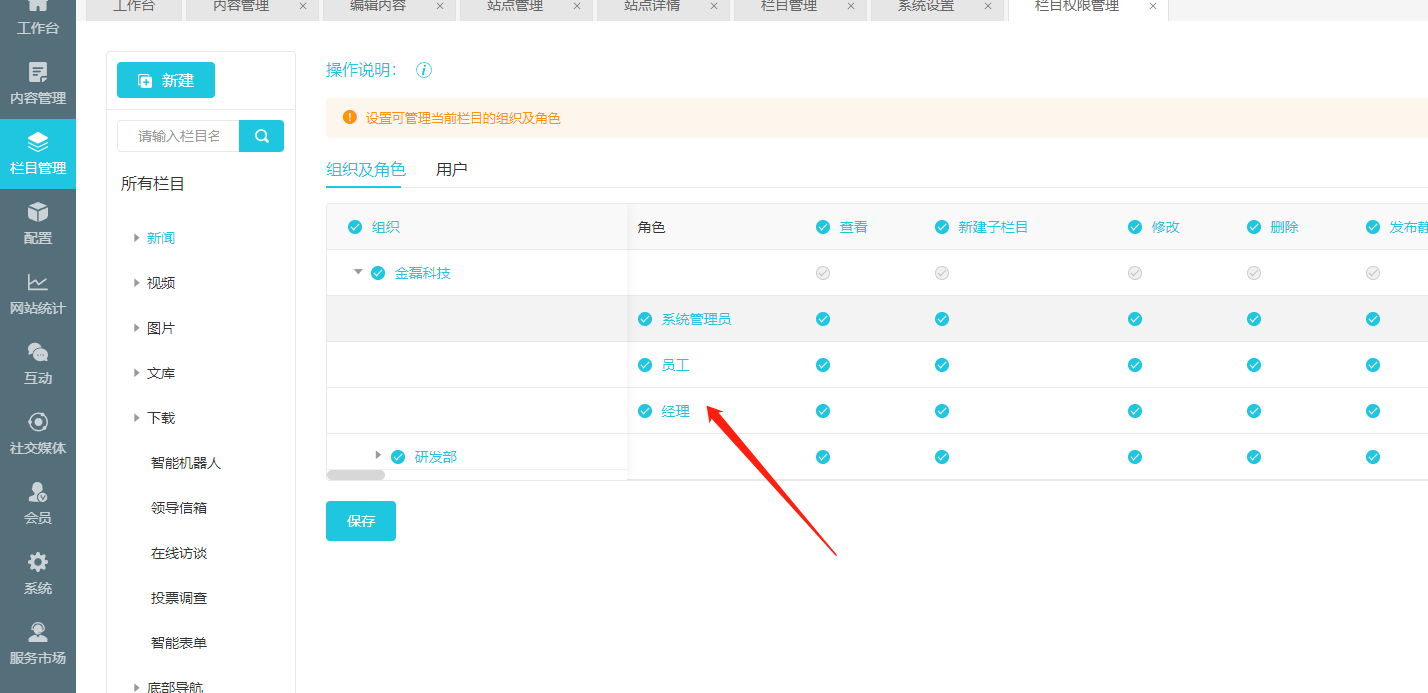Screen dimensions: 1428x693
Task: Click the info icon beside 操作说明
Action: [x=424, y=70]
